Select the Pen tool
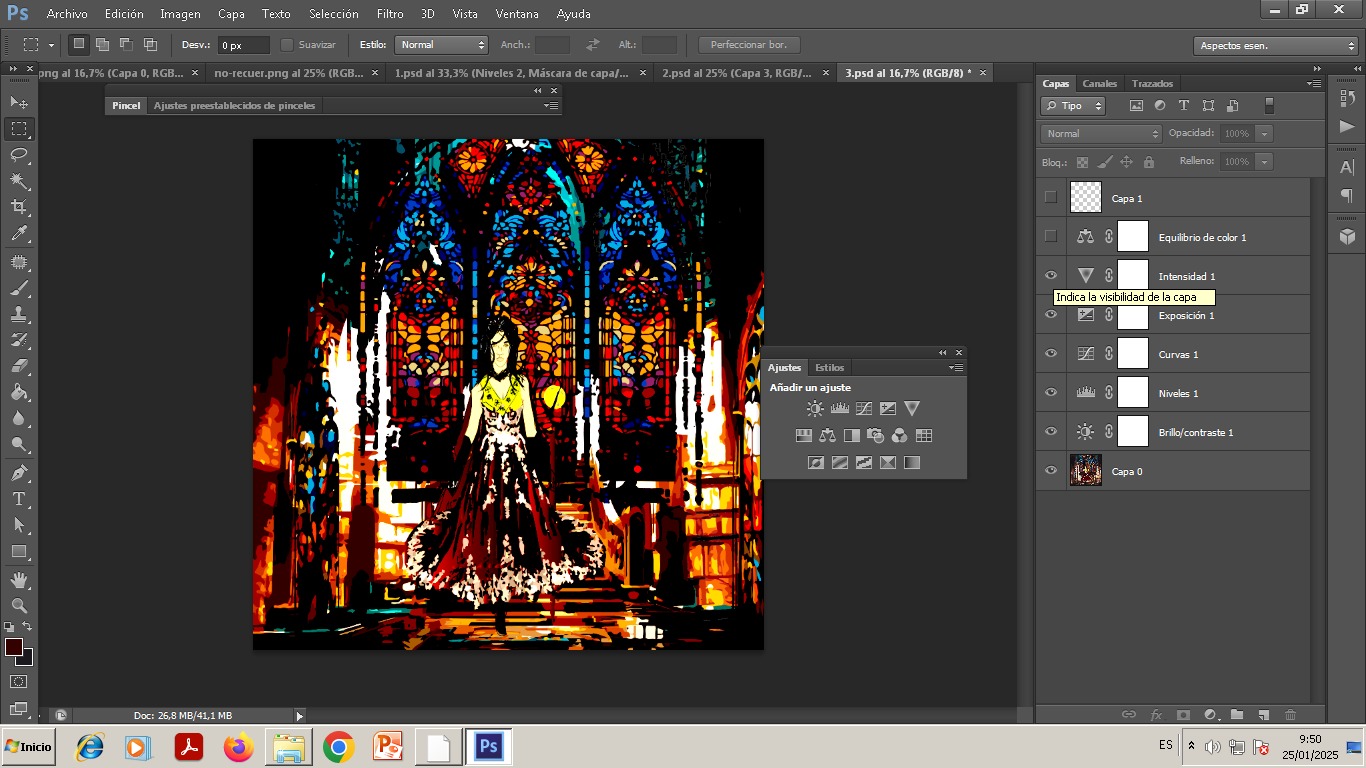This screenshot has height=768, width=1366. pos(19,472)
